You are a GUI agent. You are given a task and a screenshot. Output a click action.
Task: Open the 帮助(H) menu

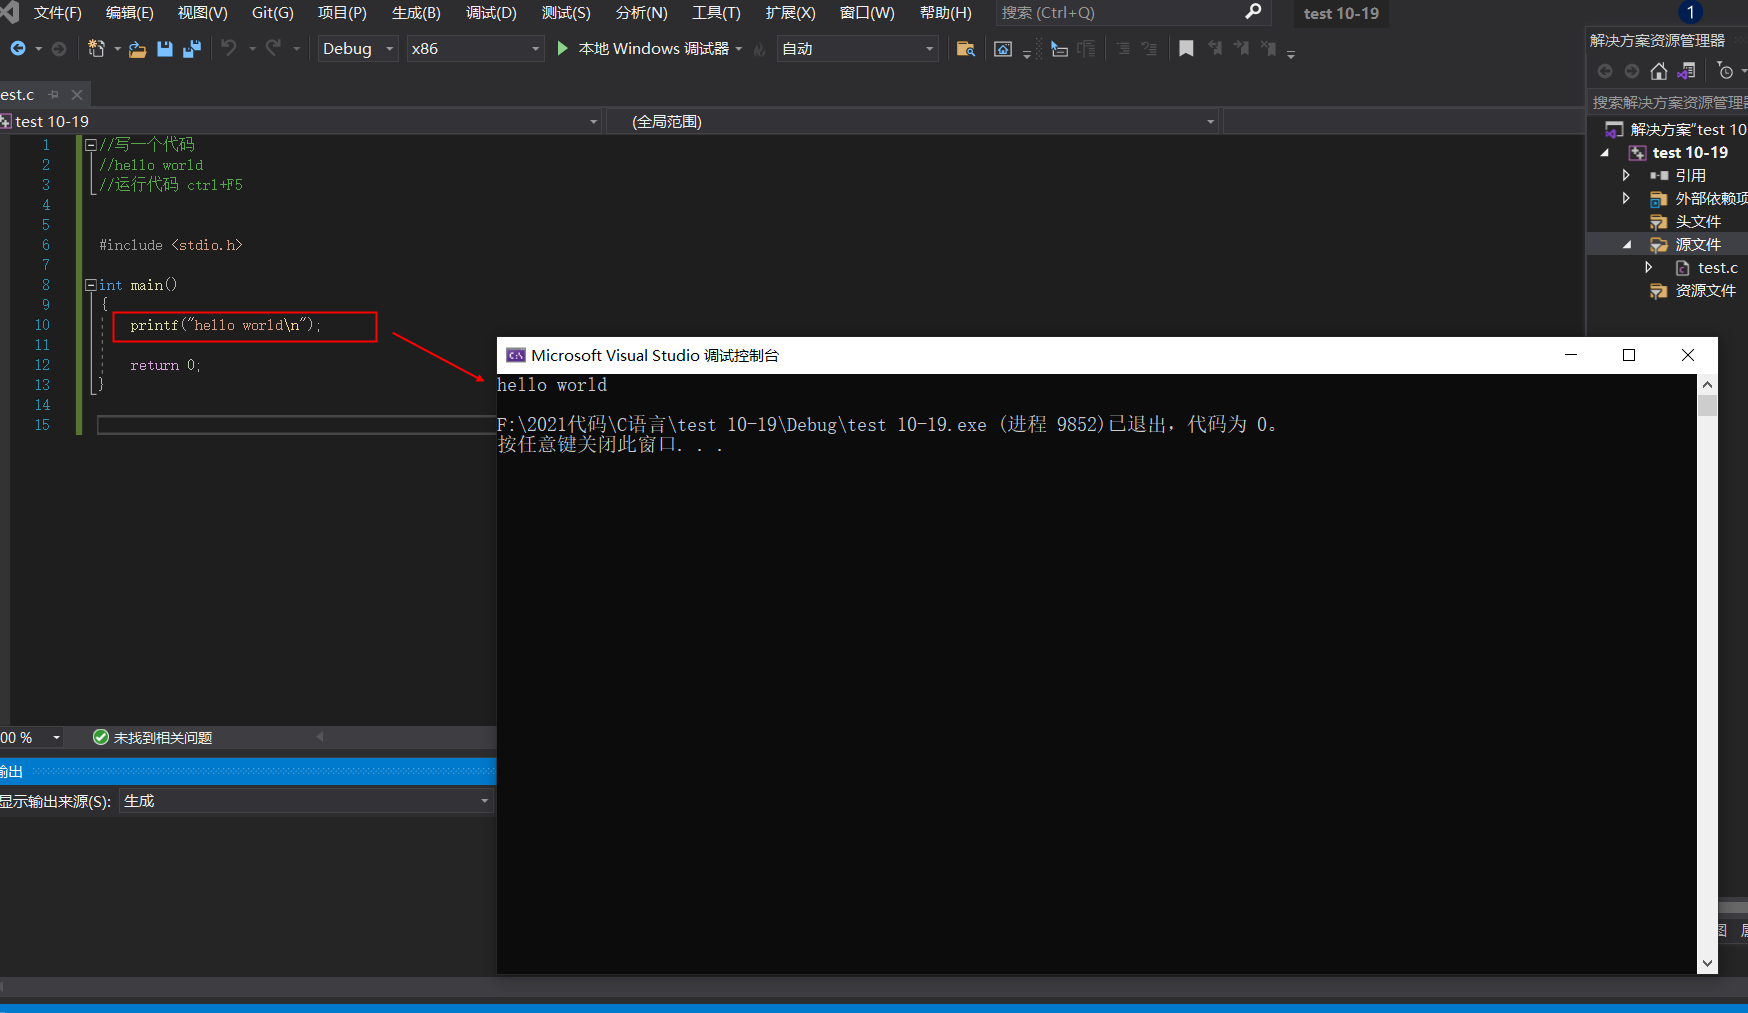(945, 13)
